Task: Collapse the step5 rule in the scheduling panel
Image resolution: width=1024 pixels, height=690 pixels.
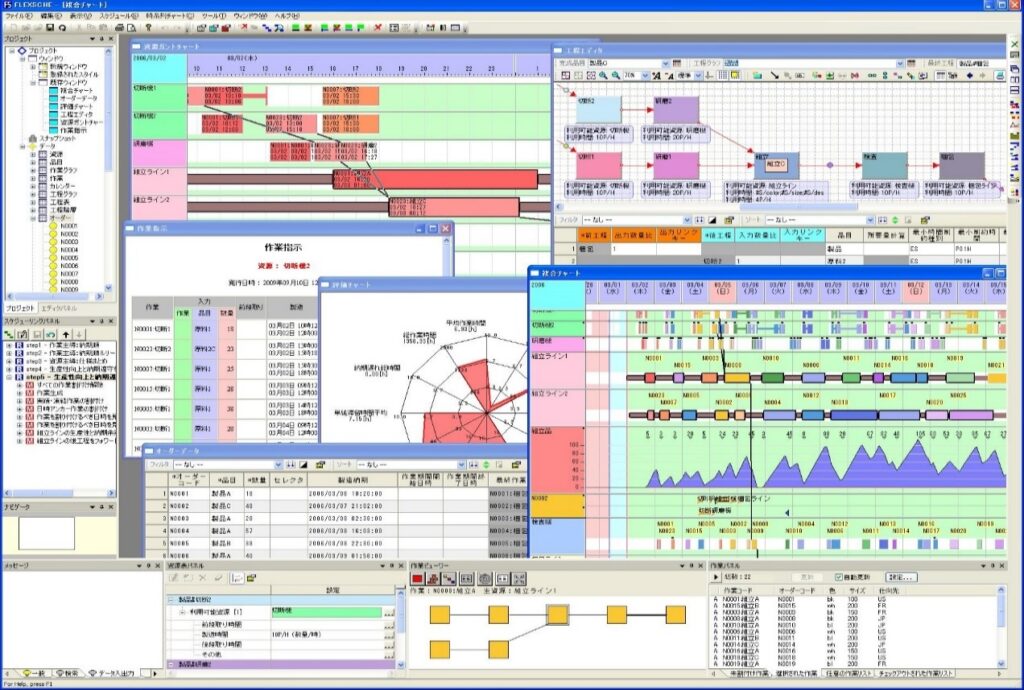Action: [9, 377]
